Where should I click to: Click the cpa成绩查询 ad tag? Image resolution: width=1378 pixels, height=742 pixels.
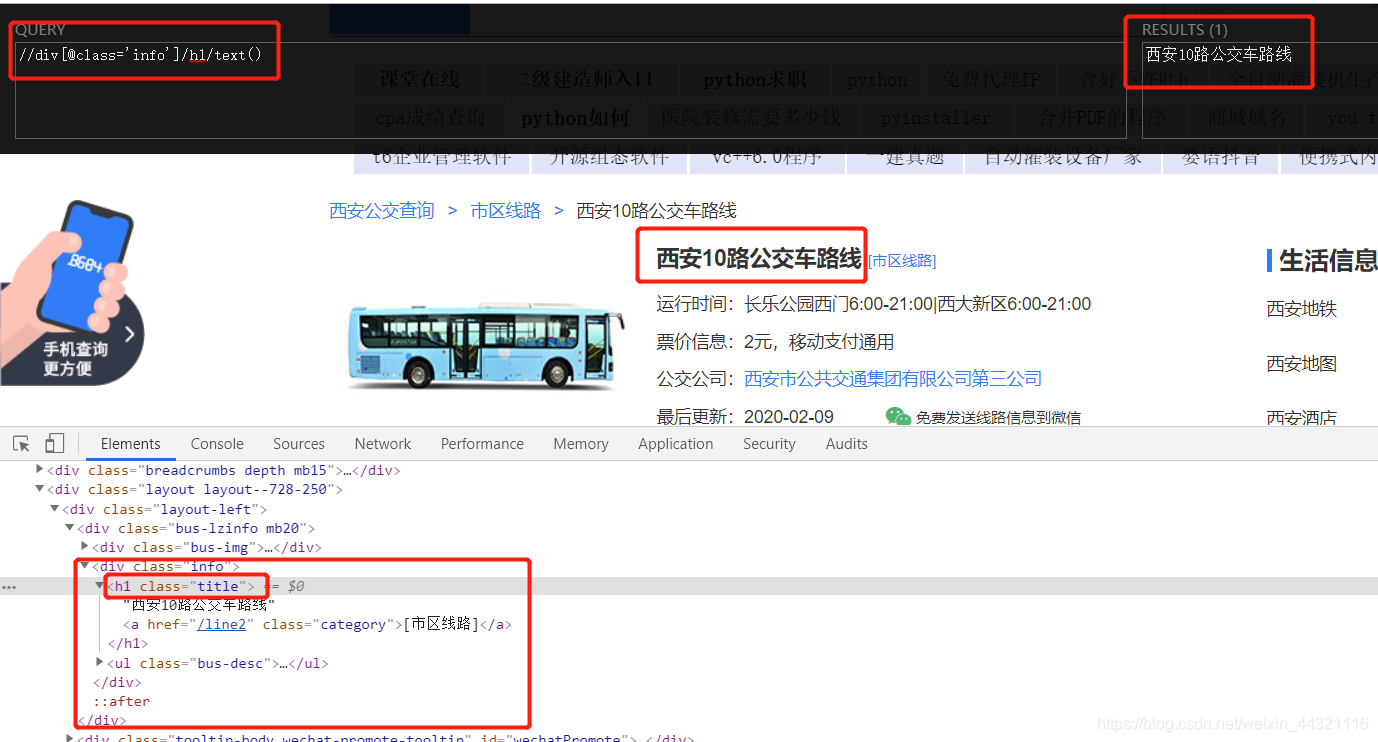pos(430,118)
